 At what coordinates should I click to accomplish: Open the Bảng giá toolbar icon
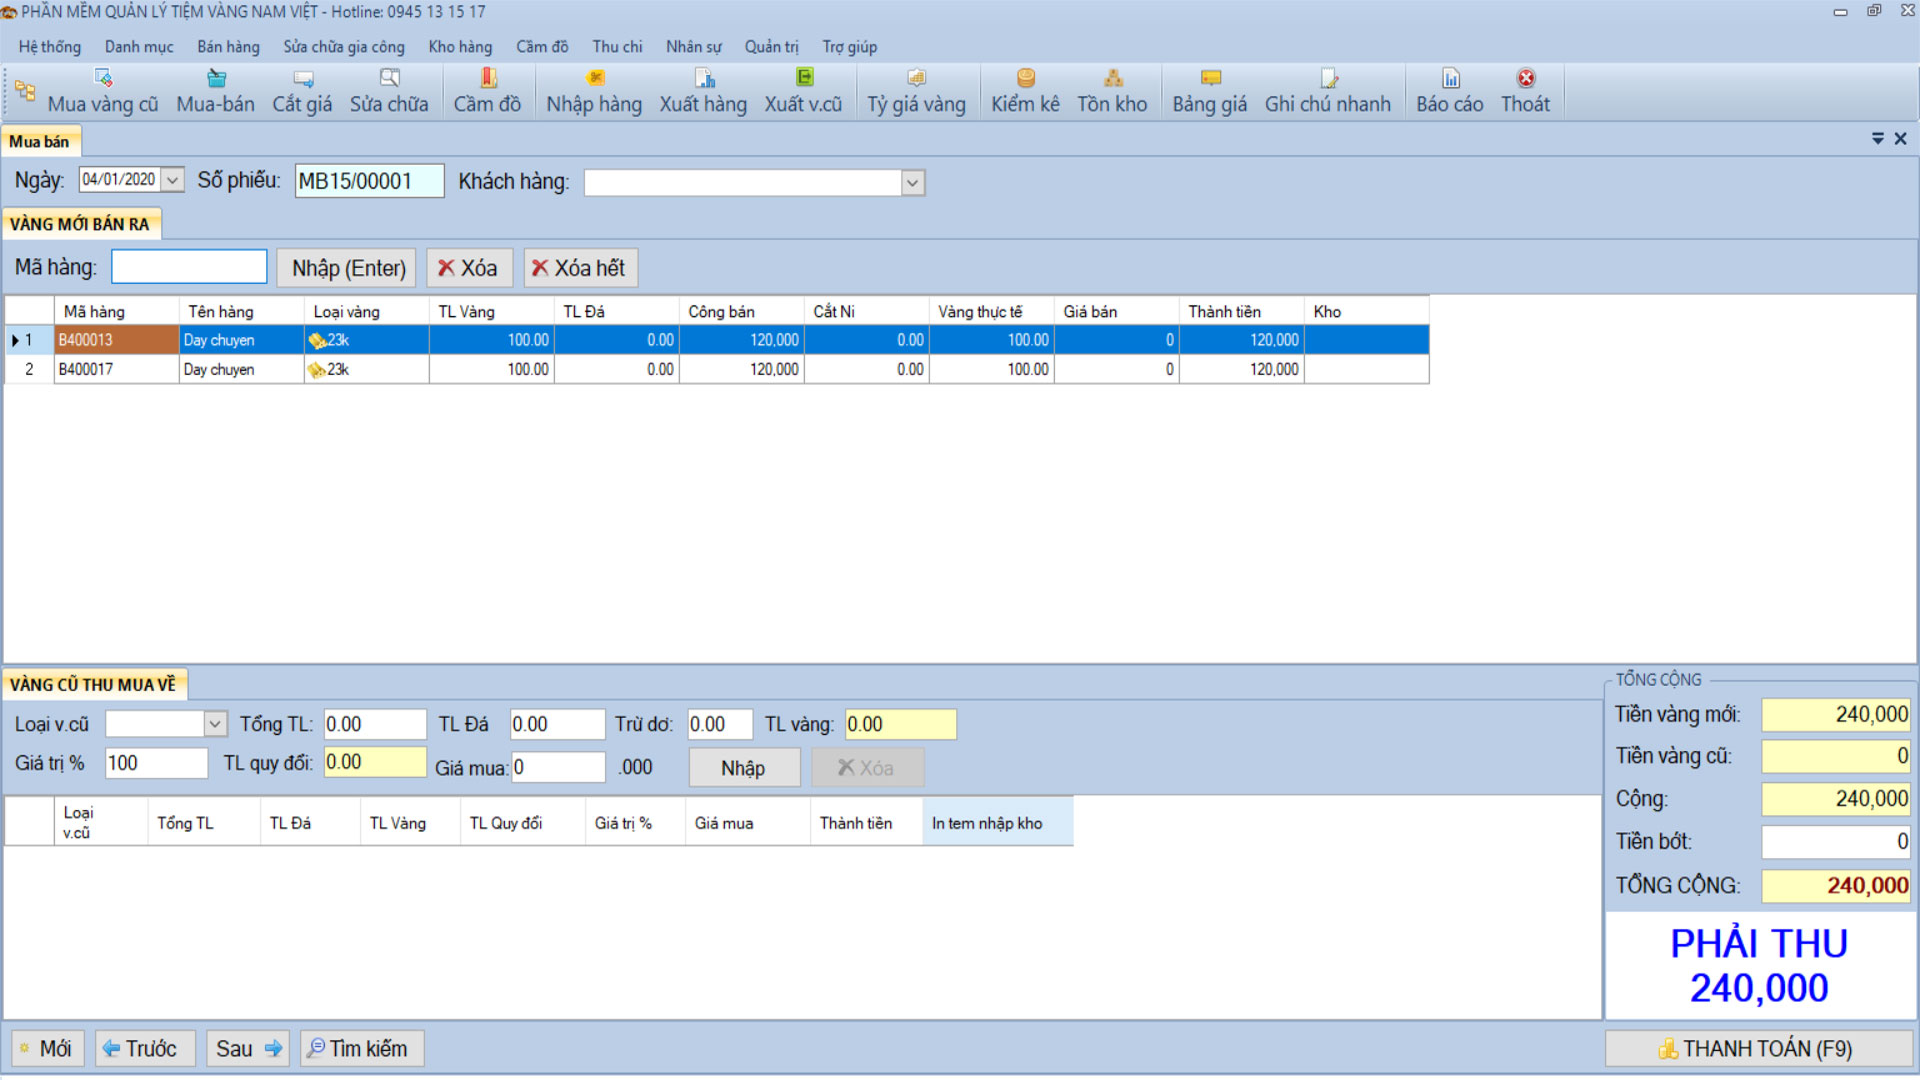(x=1210, y=79)
